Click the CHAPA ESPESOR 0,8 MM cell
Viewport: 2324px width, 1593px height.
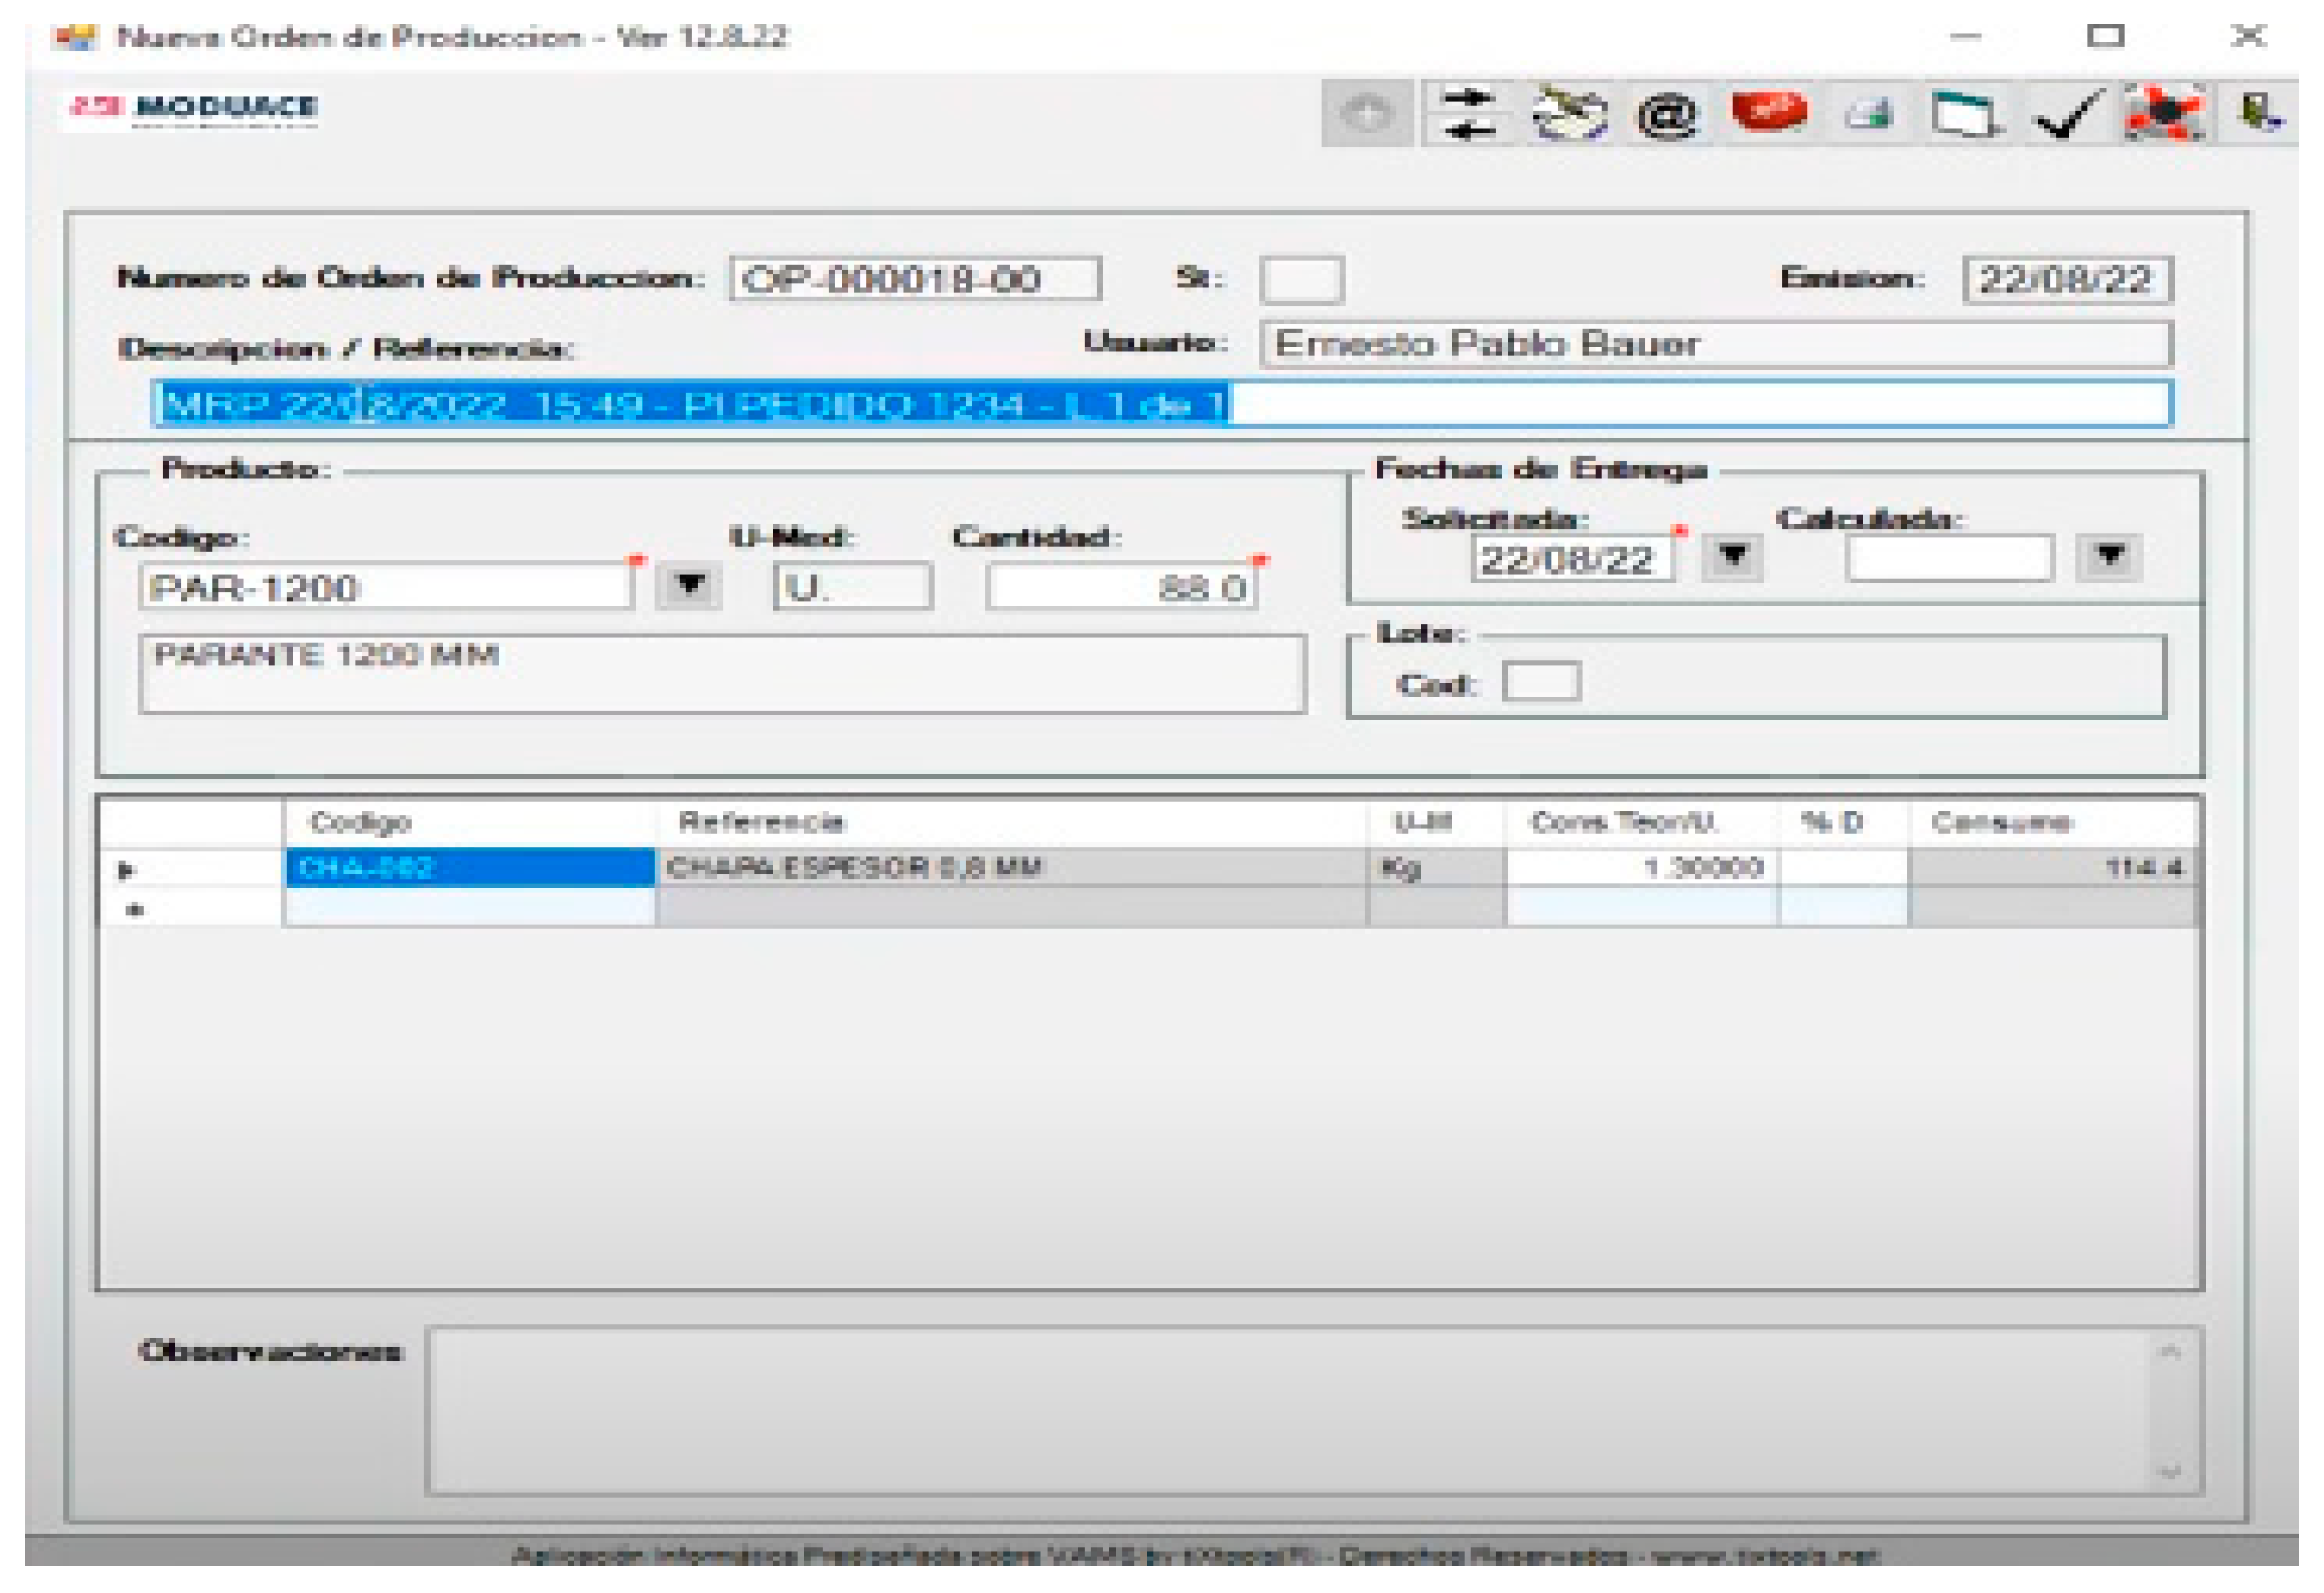point(1011,867)
